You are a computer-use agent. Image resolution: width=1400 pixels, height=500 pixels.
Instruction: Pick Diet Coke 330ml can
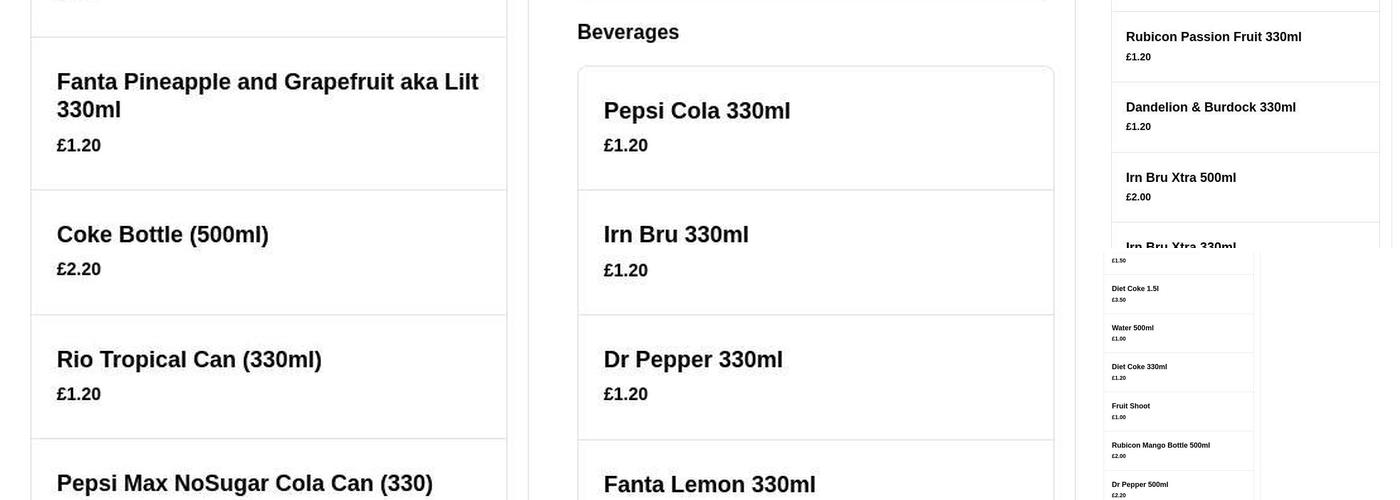coord(1139,367)
